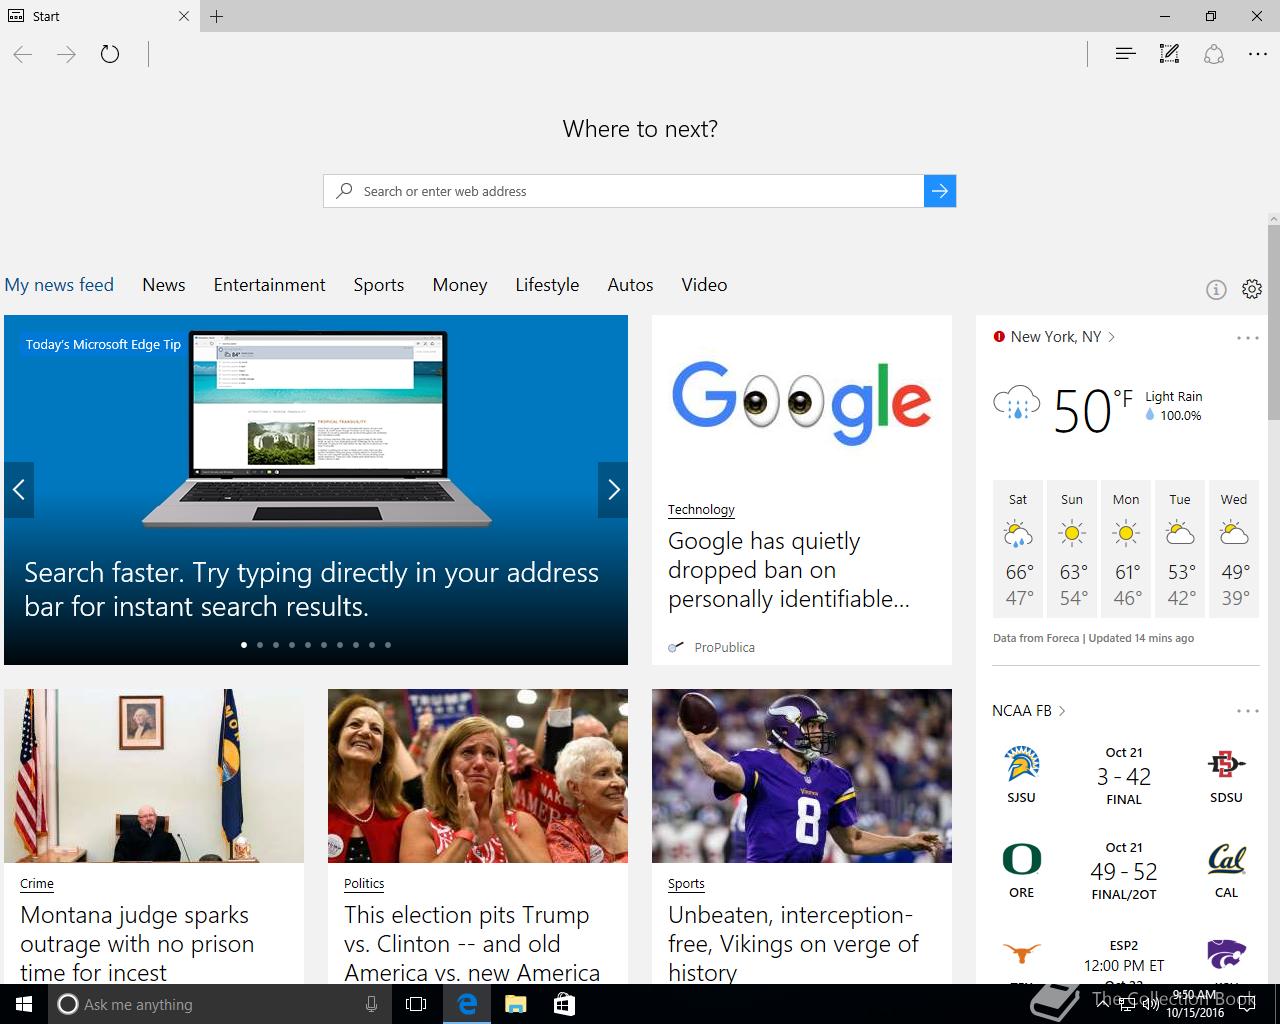Open the Hub icon in toolbar
This screenshot has height=1024, width=1280.
[x=1125, y=54]
